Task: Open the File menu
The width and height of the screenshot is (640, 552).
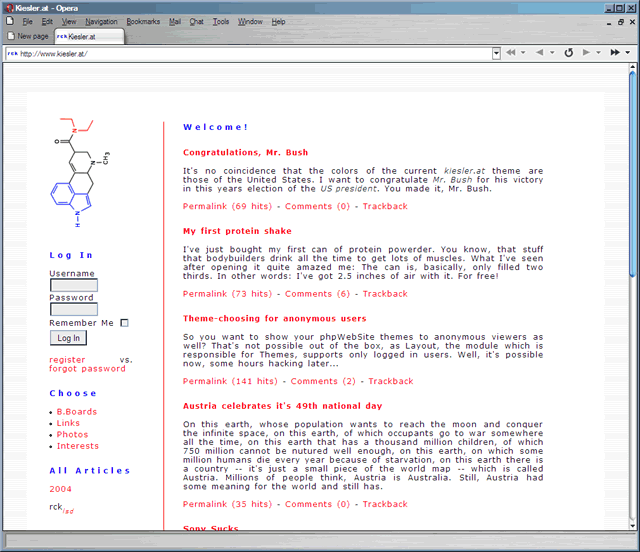Action: (27, 22)
